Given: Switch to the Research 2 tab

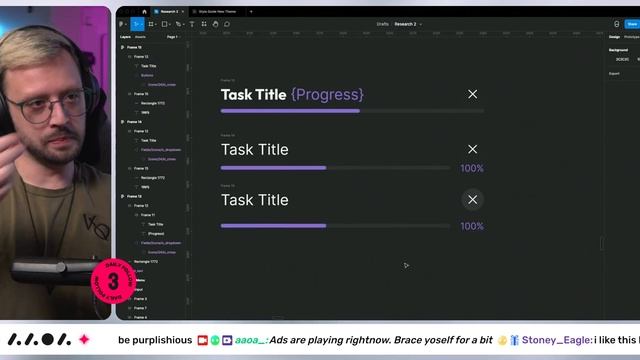Looking at the screenshot, I should [x=169, y=11].
